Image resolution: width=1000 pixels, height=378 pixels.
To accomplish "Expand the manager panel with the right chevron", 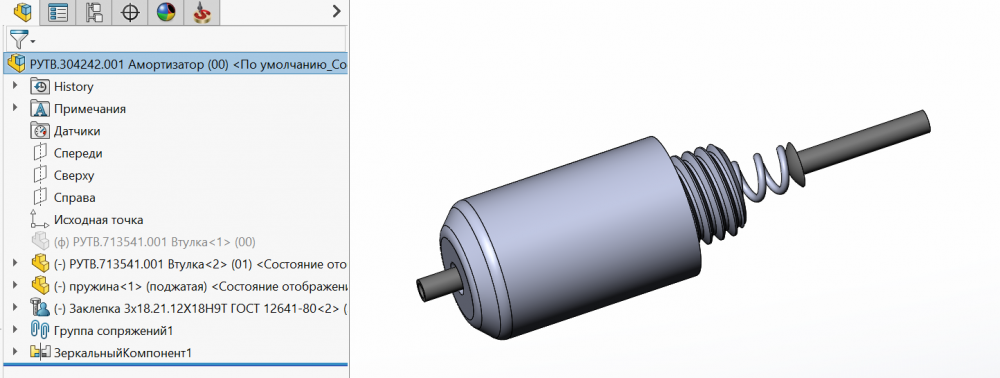I will tap(337, 11).
